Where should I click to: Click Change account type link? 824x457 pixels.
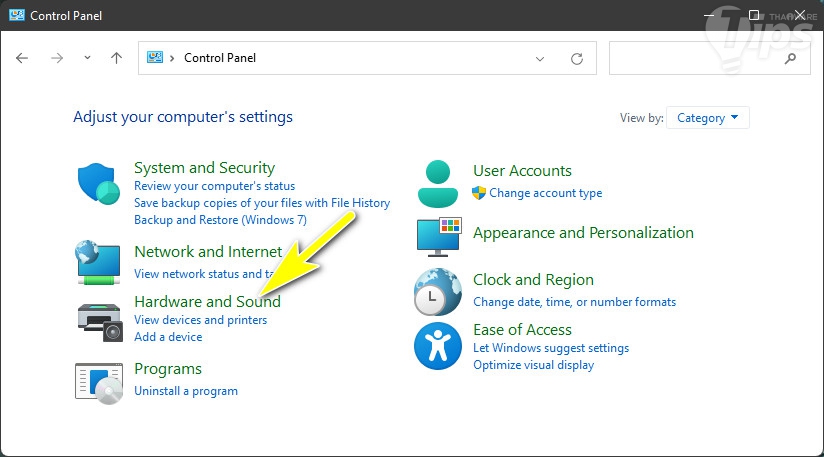pyautogui.click(x=546, y=193)
